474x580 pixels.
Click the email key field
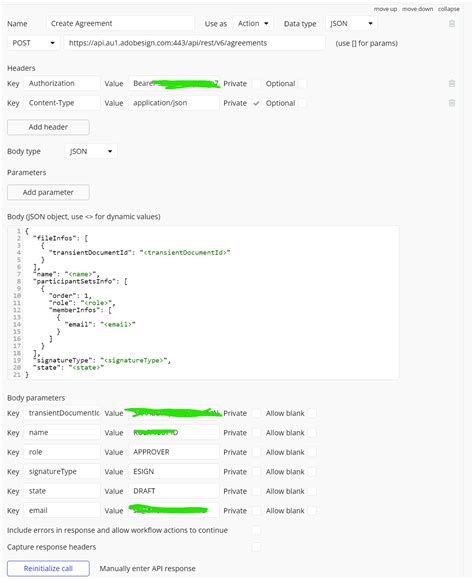(x=62, y=511)
